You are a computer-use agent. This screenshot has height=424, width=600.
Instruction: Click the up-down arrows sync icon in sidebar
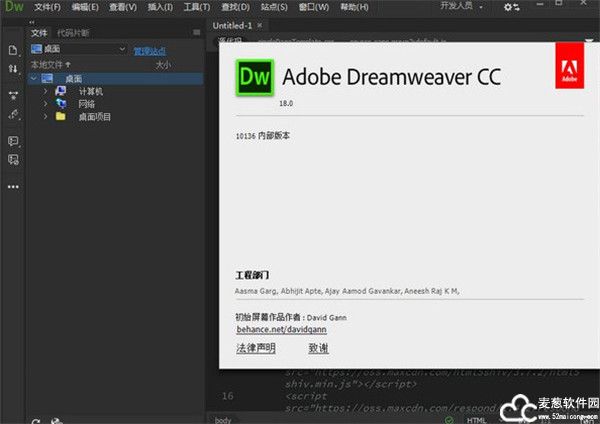(x=13, y=69)
